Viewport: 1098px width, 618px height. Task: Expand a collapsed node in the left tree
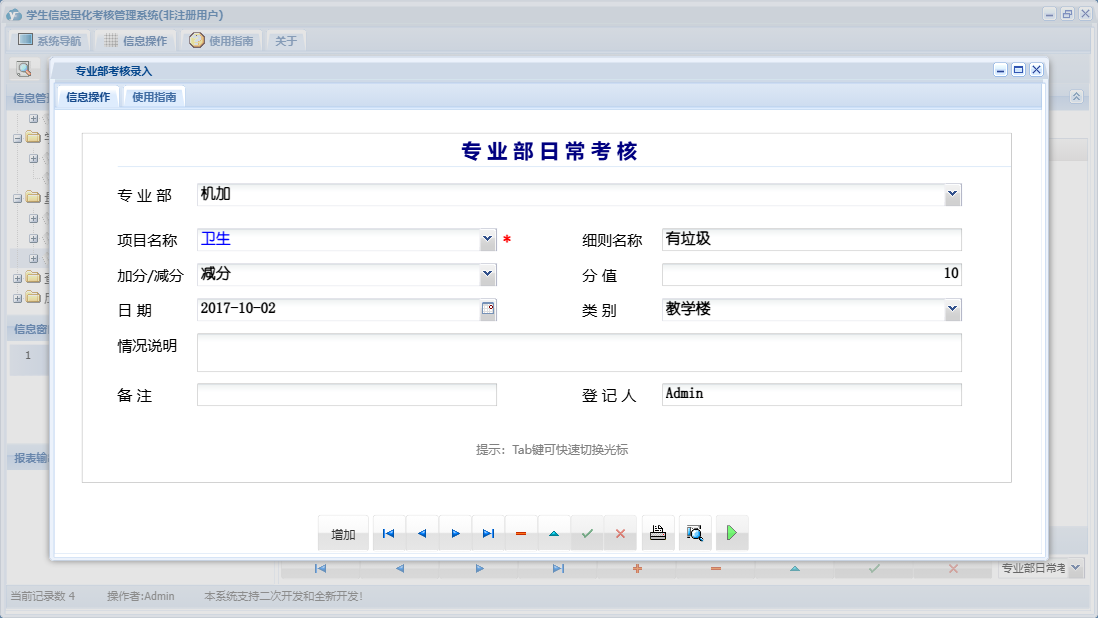coord(34,118)
